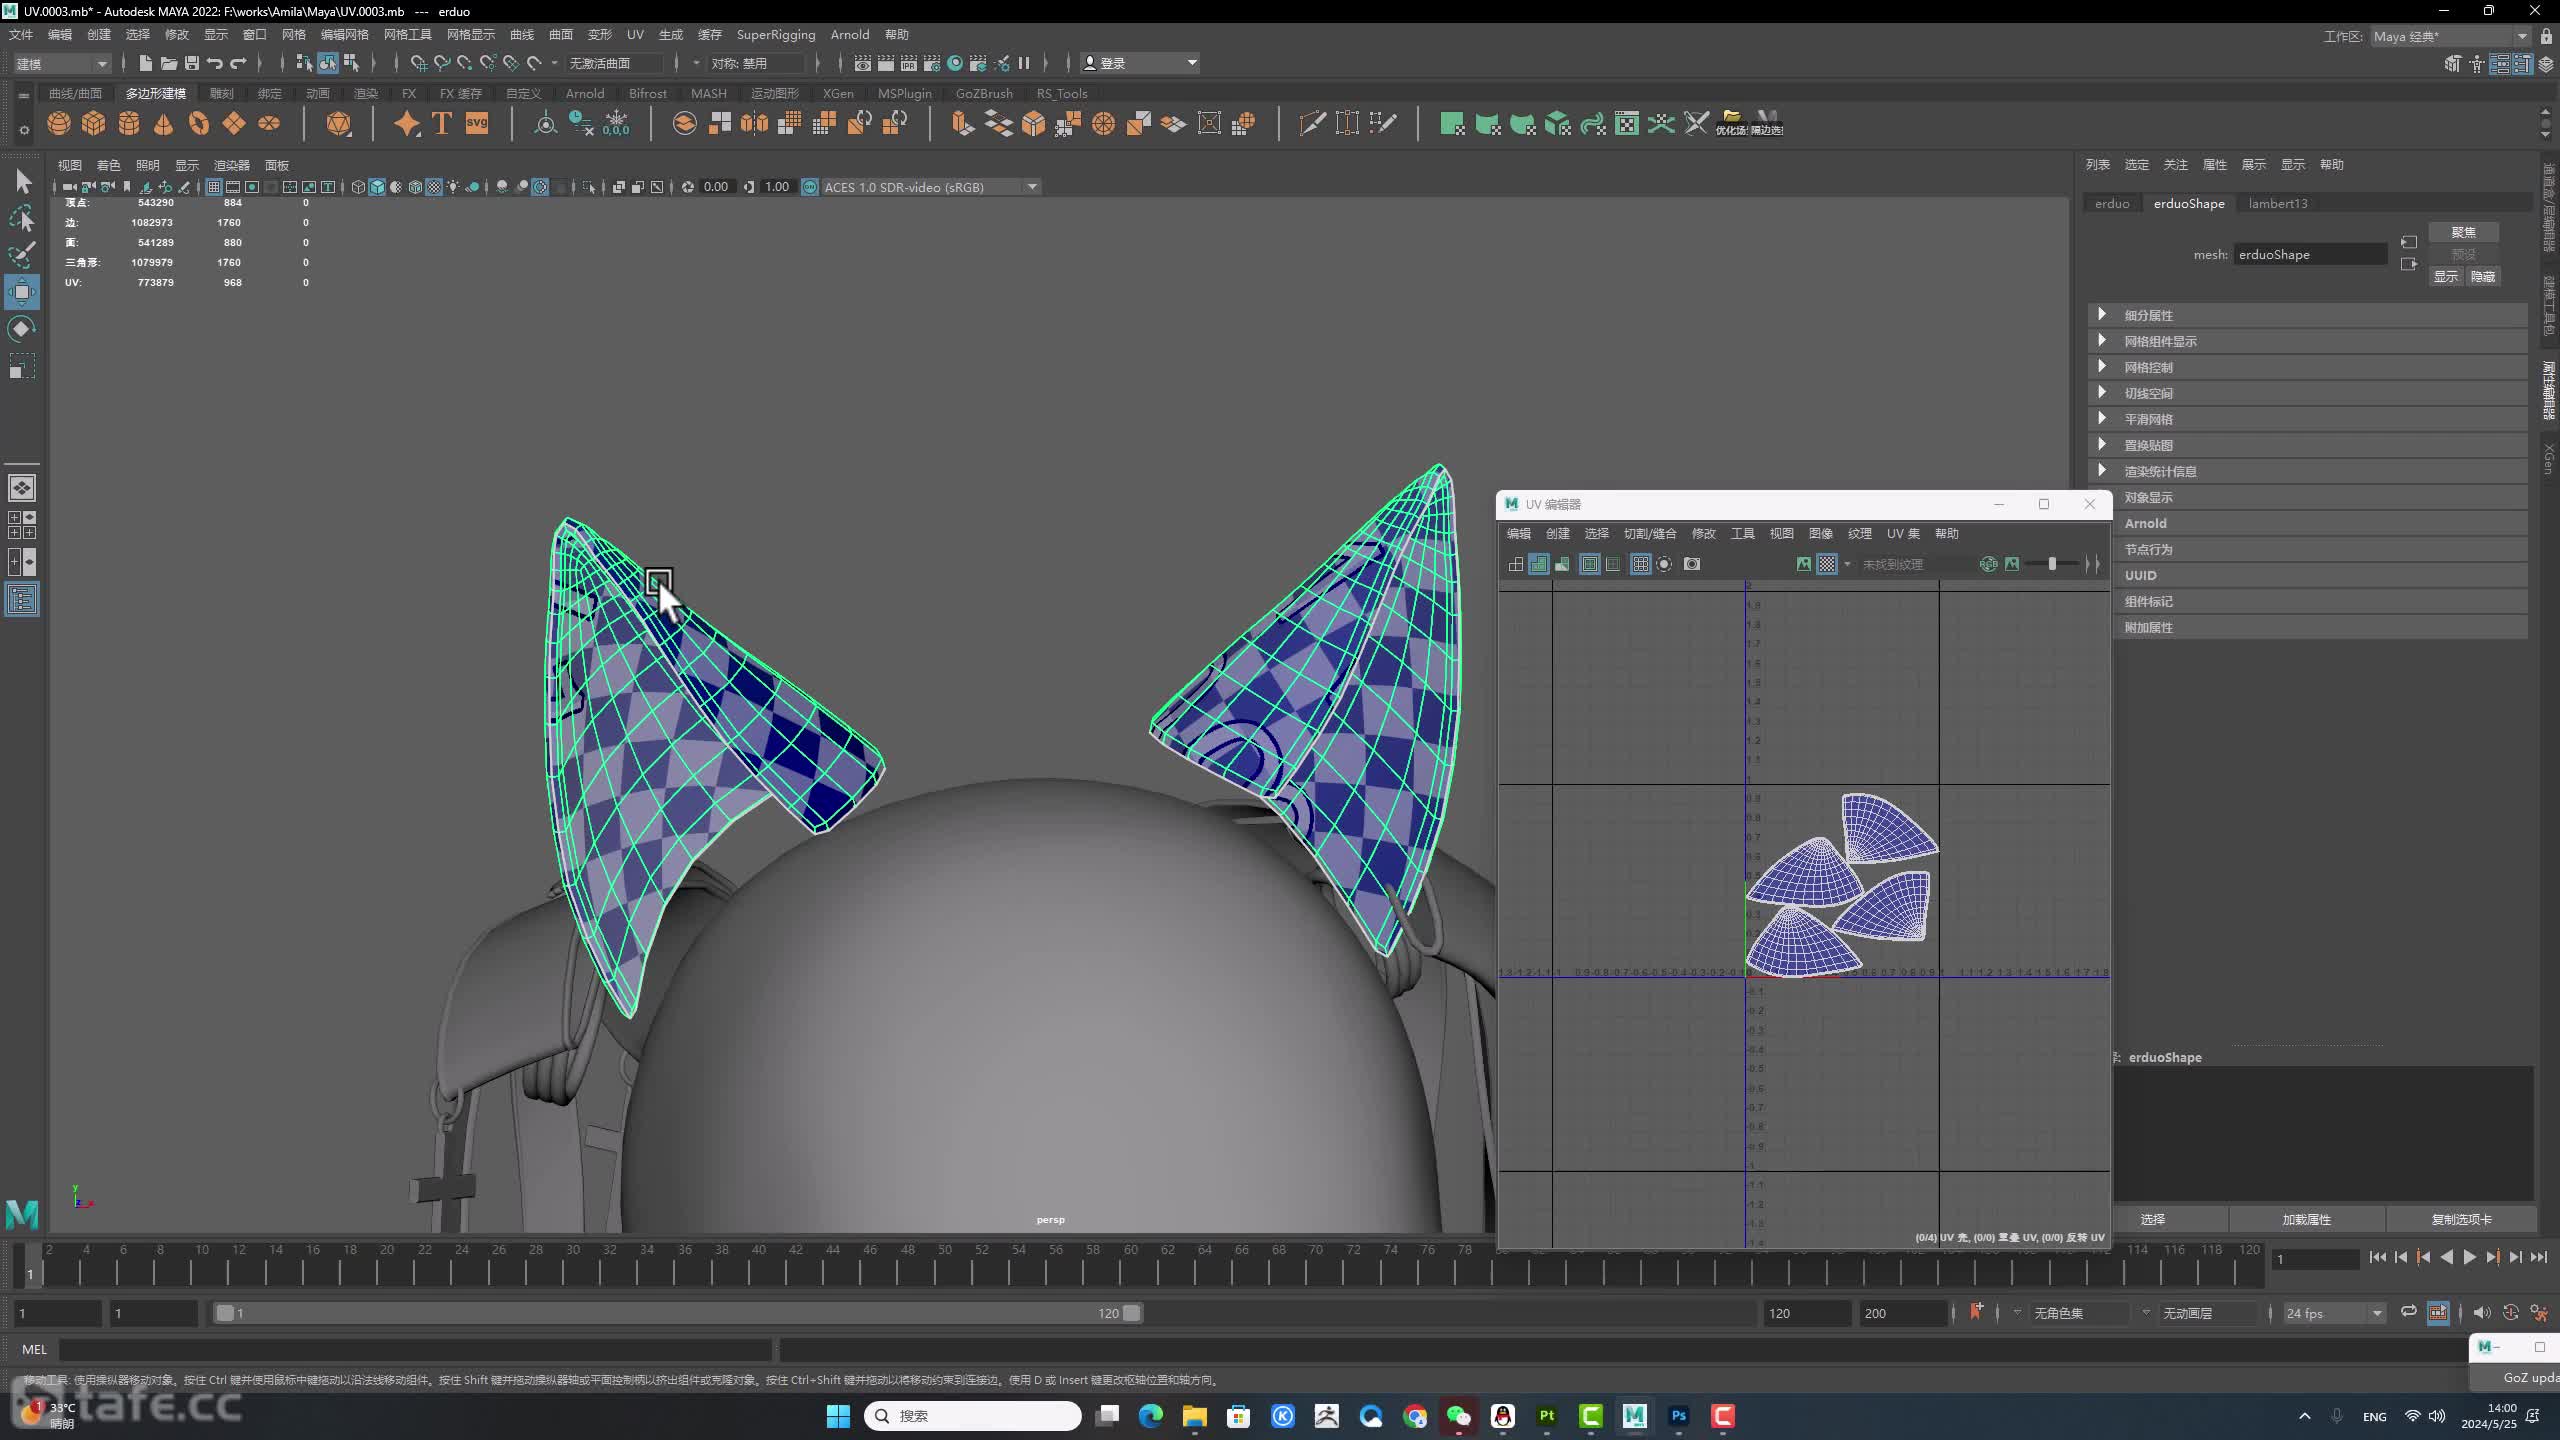Screen dimensions: 2560x1440
Task: Select the Lasso select tool in toolbox
Action: (22, 218)
